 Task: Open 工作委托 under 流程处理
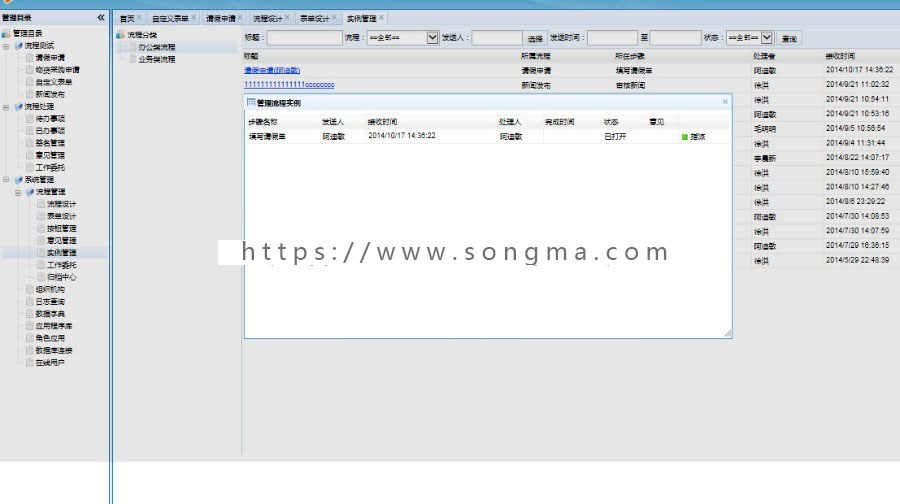[50, 168]
